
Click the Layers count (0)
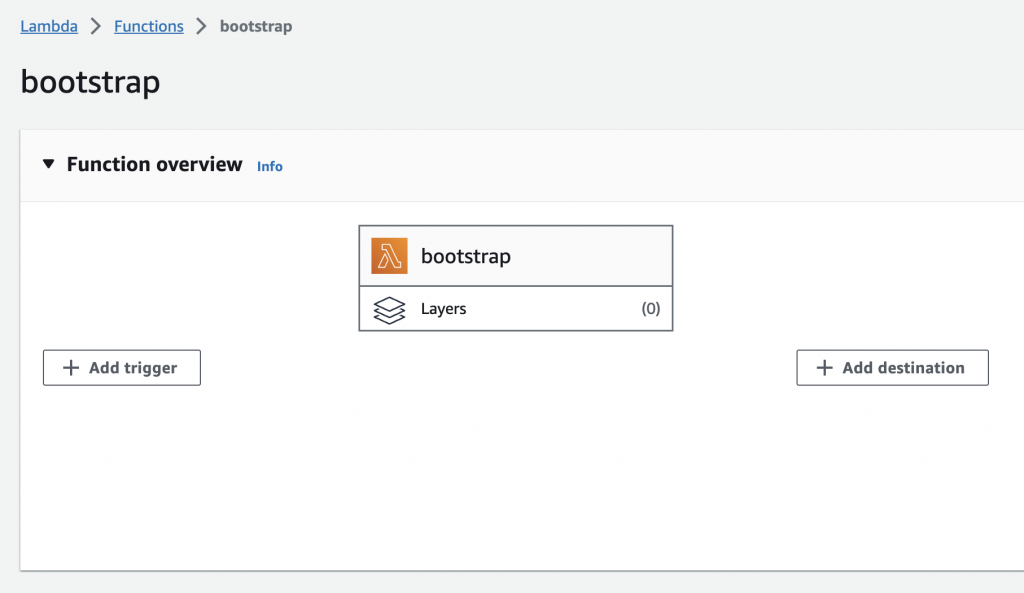click(650, 308)
